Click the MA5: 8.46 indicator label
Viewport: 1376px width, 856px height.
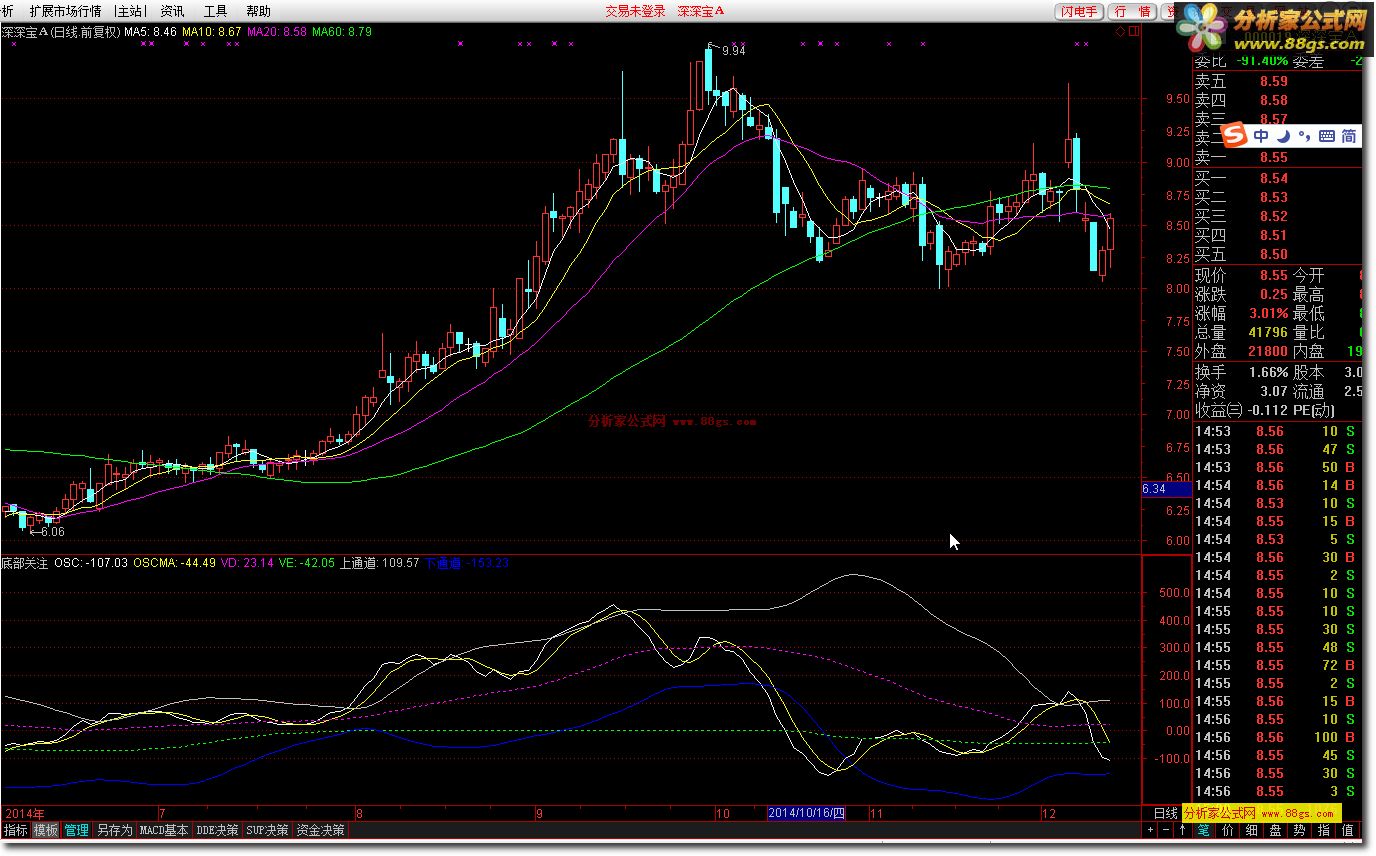[x=151, y=32]
